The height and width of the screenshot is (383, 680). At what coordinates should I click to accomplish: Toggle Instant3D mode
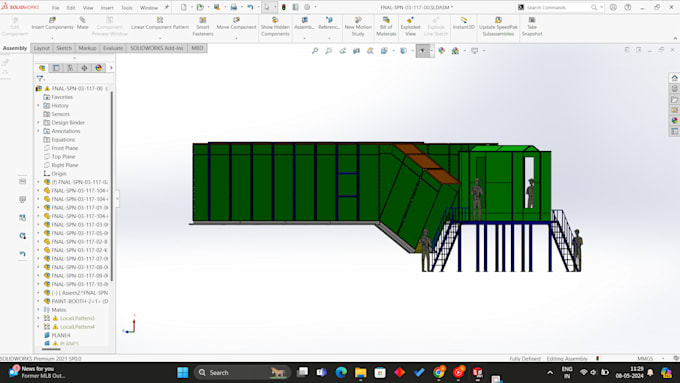[464, 23]
